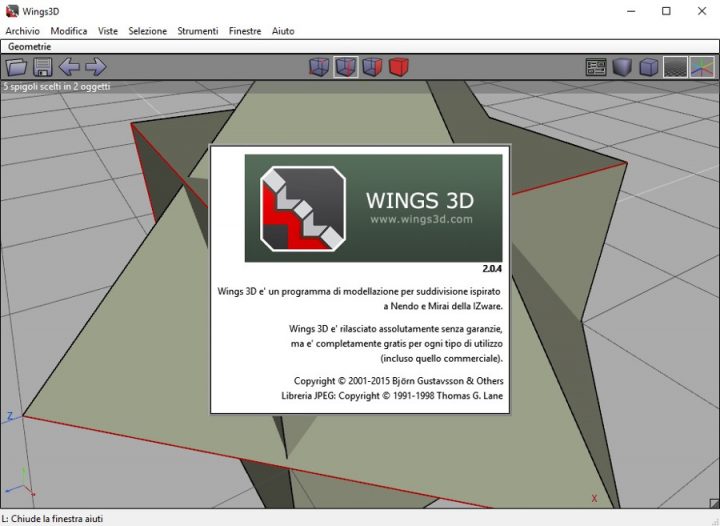Close the Wings3D window
This screenshot has height=526, width=720.
[702, 11]
